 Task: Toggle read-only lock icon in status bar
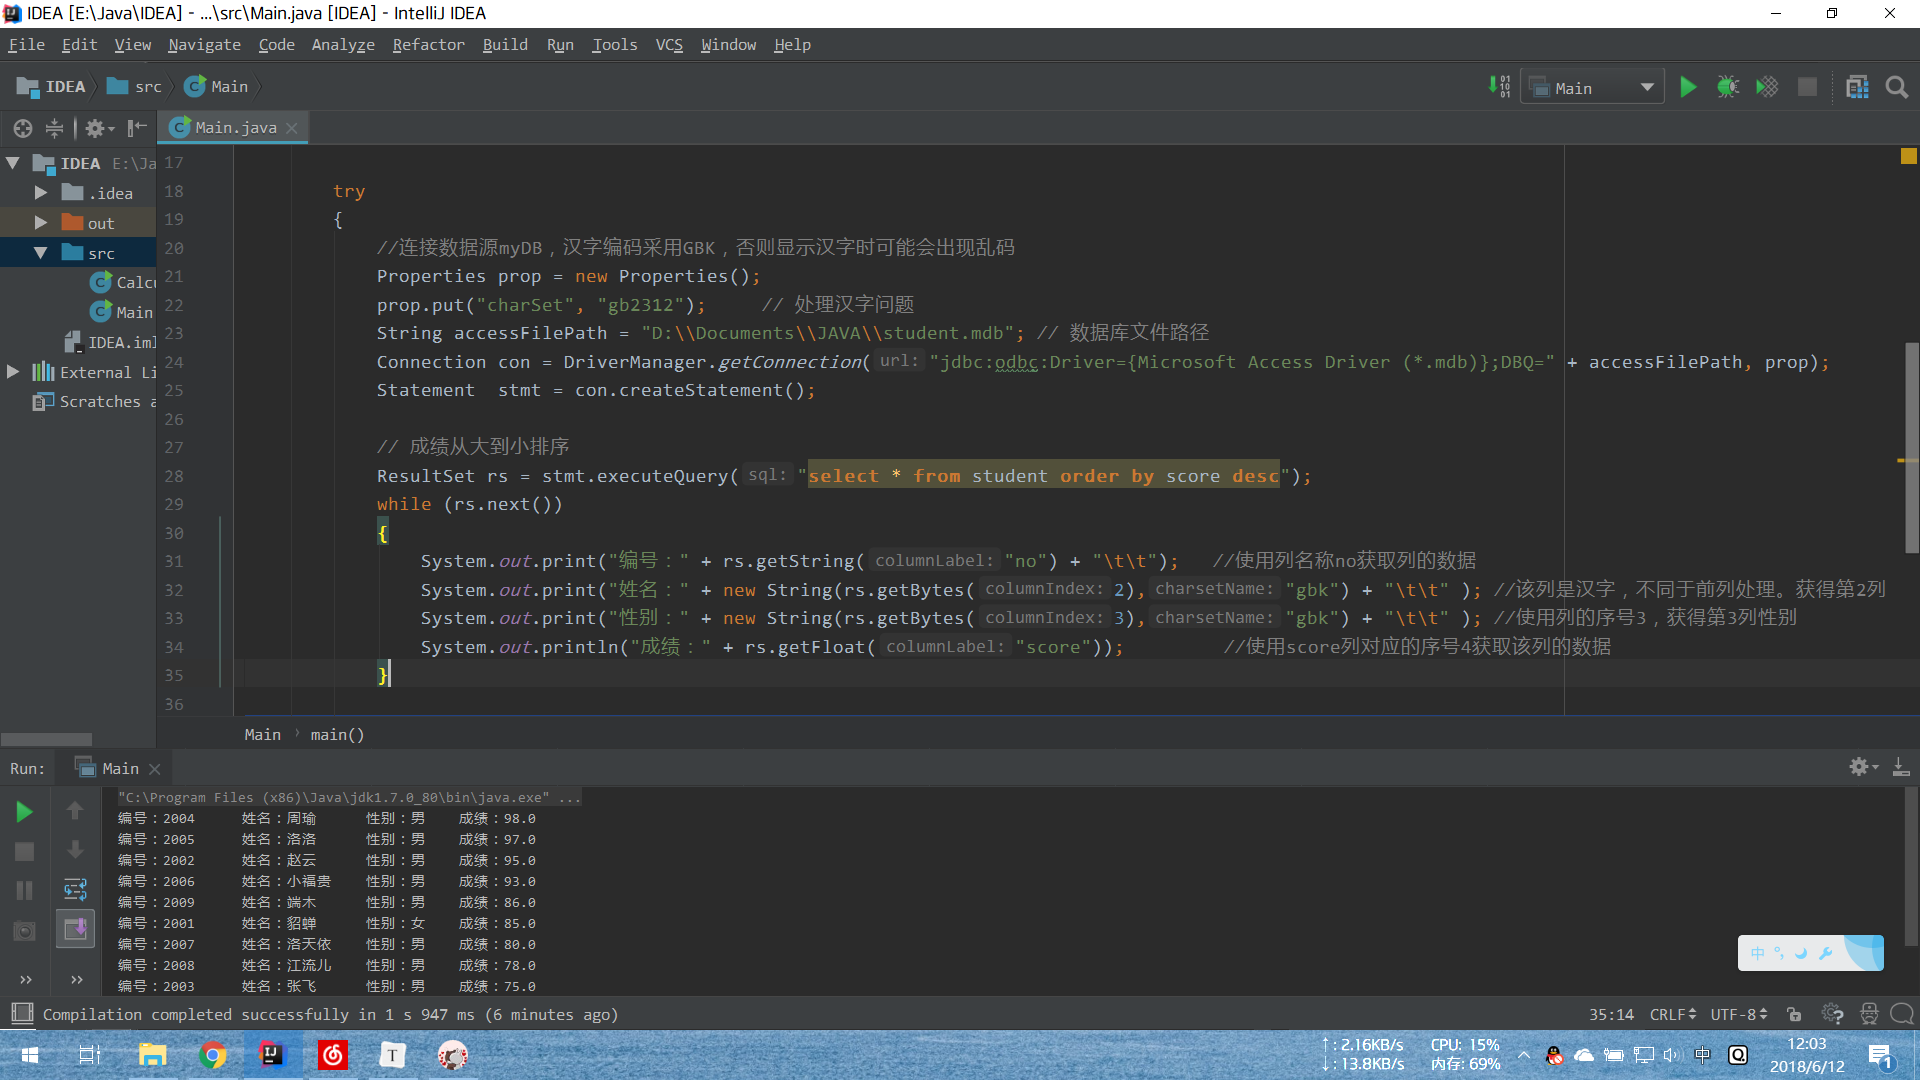point(1794,1014)
